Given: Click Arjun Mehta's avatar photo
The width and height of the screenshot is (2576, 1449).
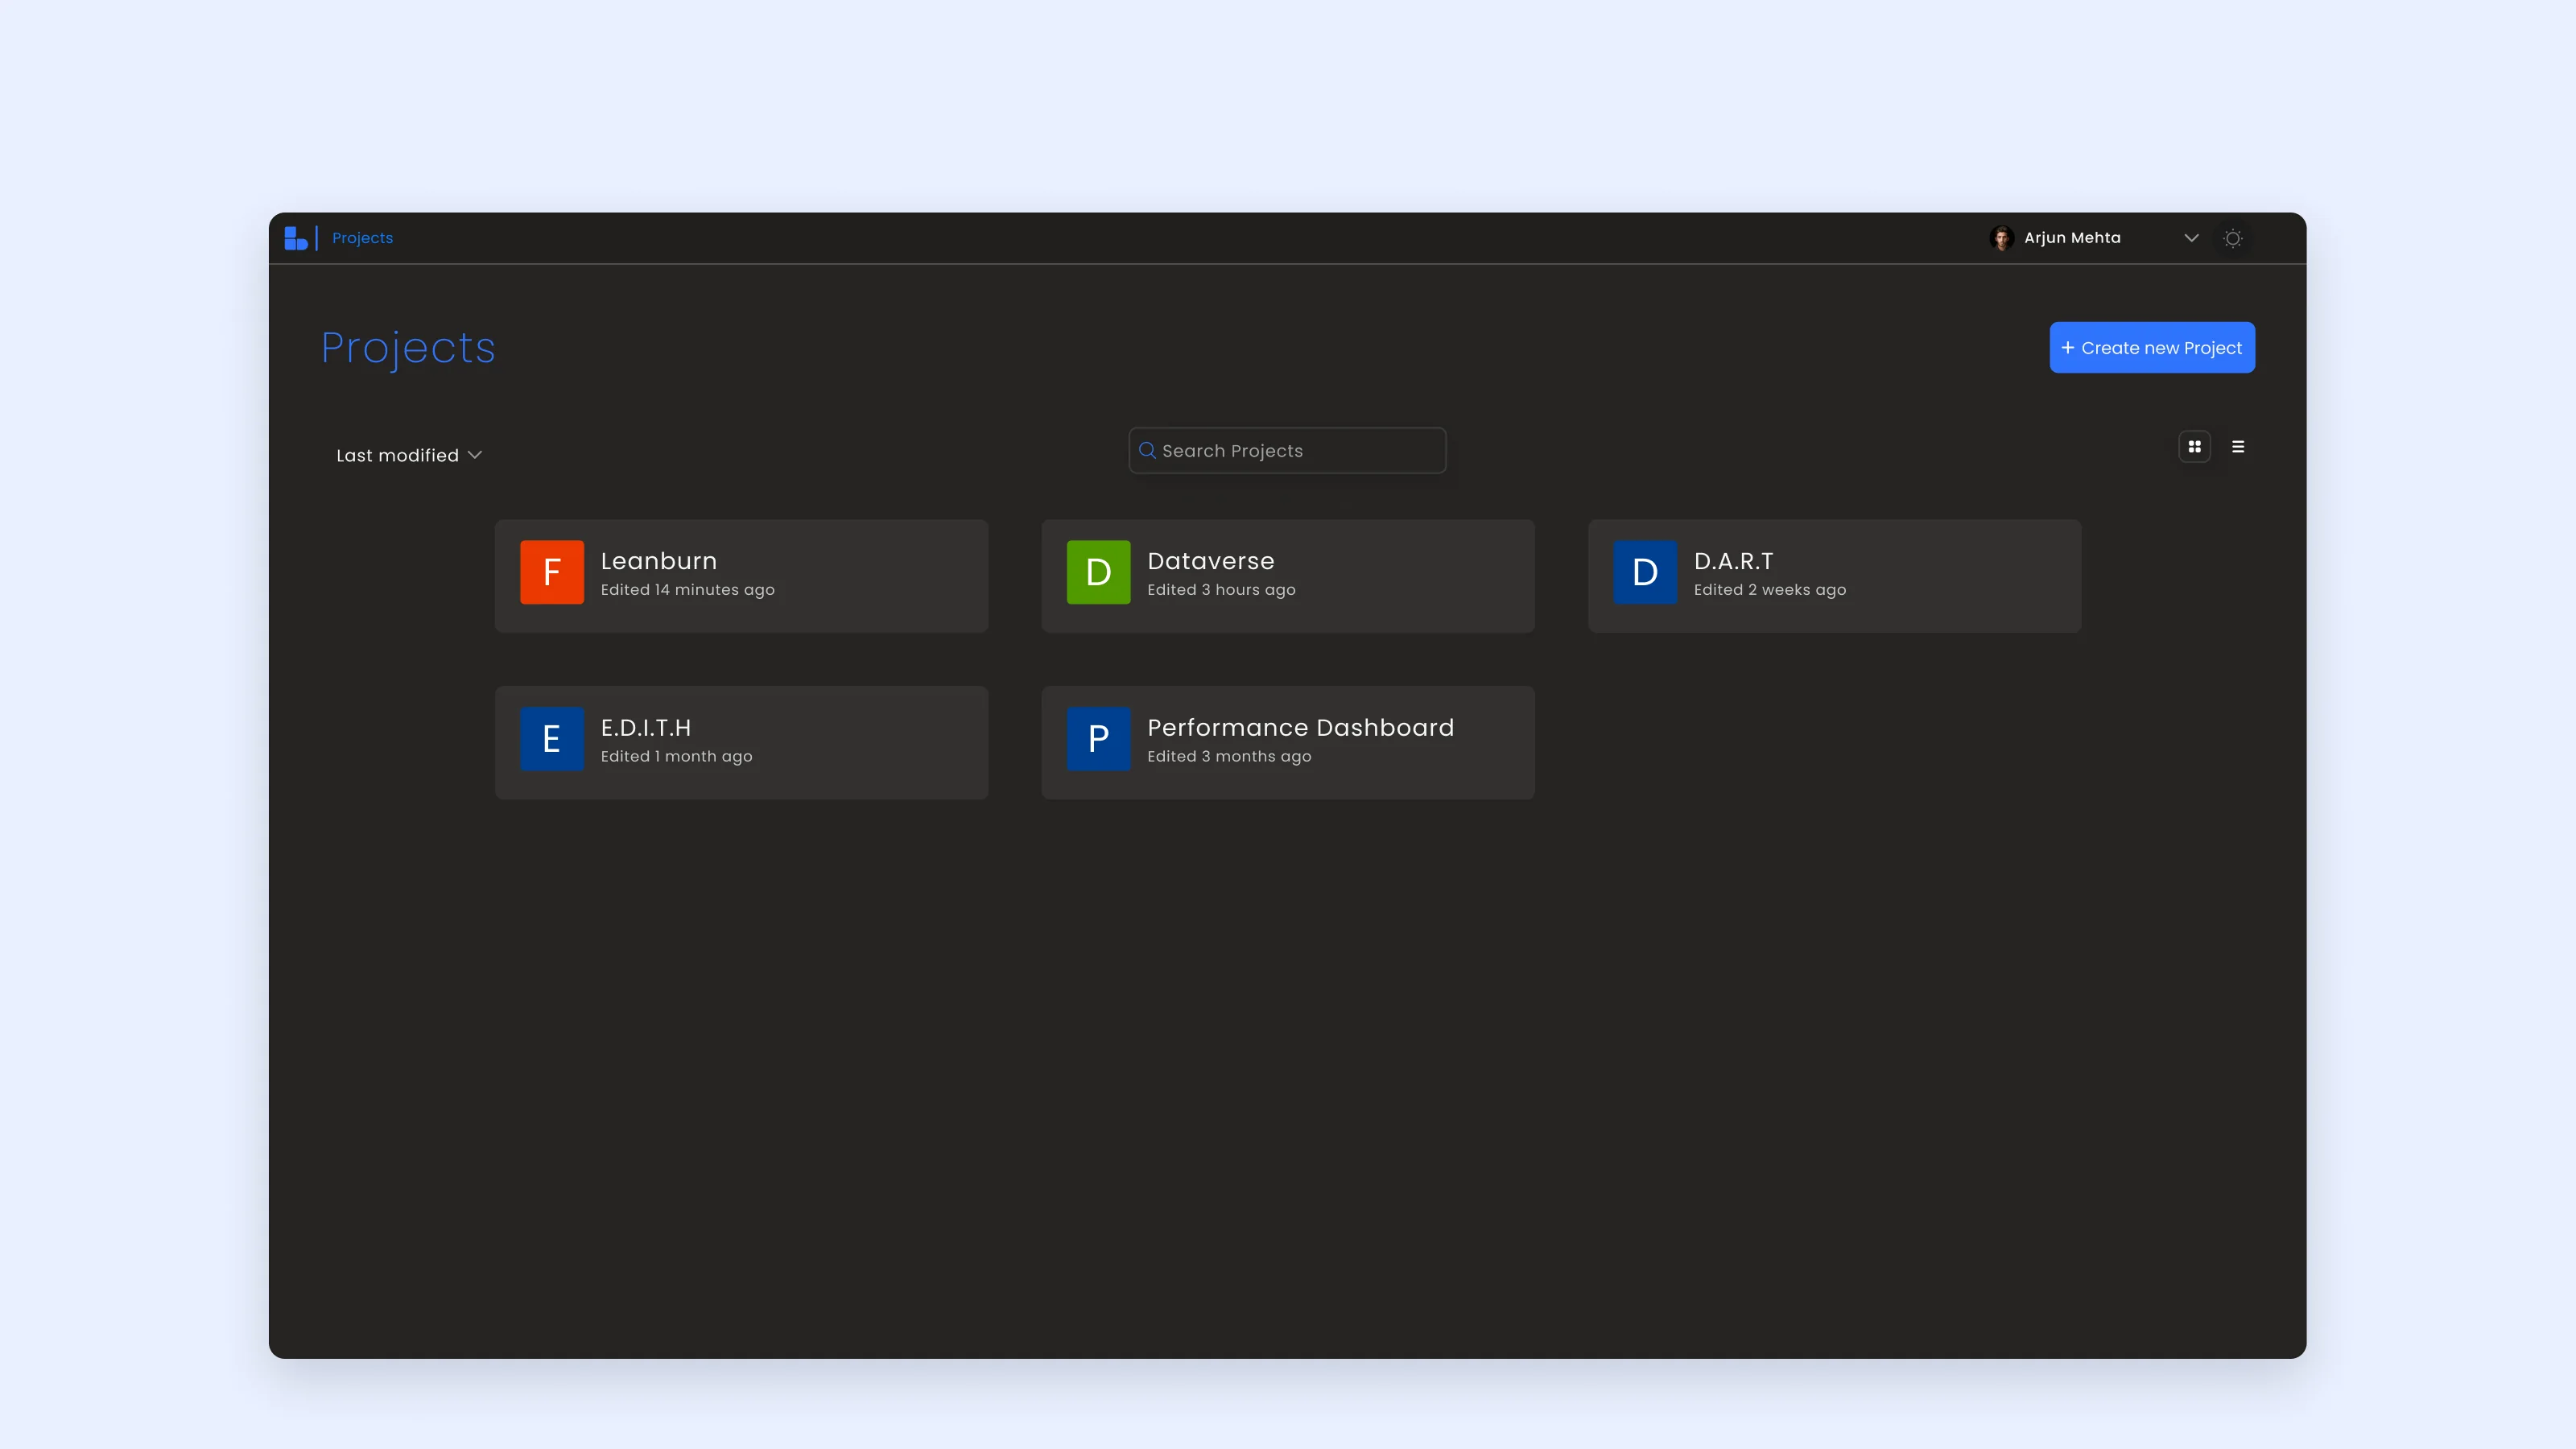Looking at the screenshot, I should [x=2002, y=238].
